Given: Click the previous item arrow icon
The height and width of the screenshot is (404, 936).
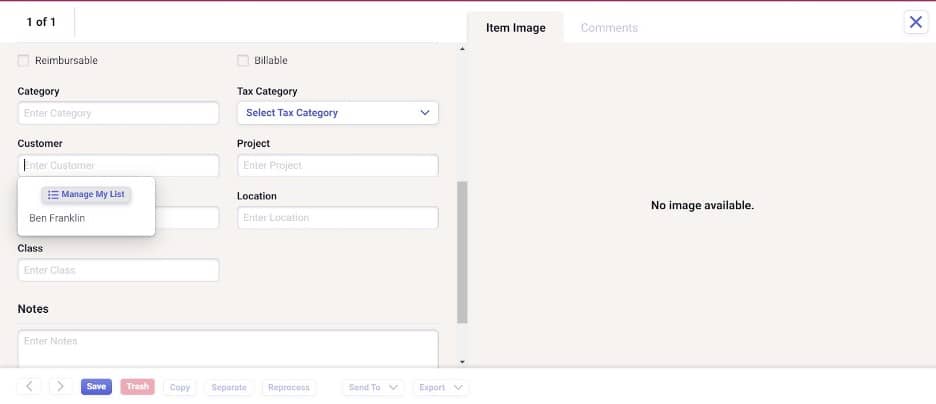Looking at the screenshot, I should coord(29,387).
